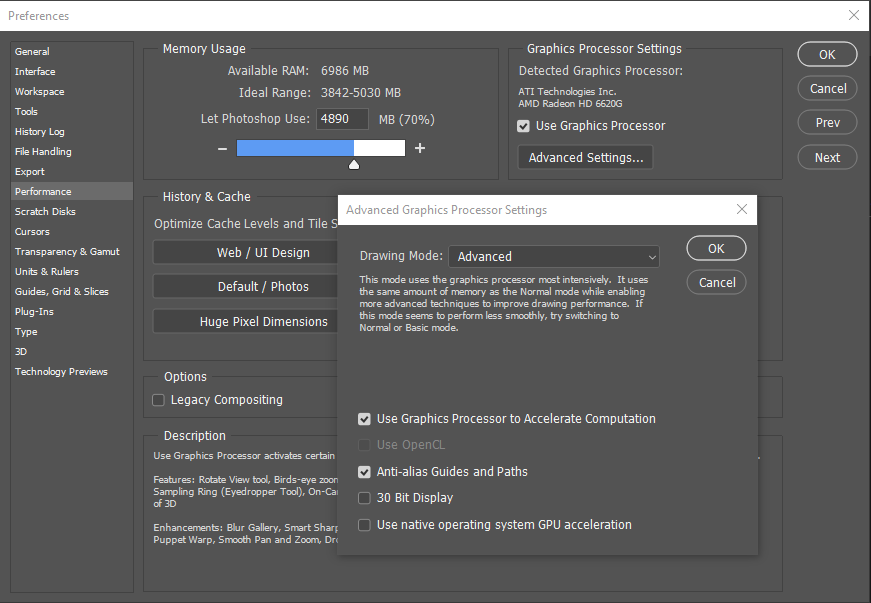Click OK in Advanced Graphics dialog
The width and height of the screenshot is (871, 603).
click(x=716, y=248)
